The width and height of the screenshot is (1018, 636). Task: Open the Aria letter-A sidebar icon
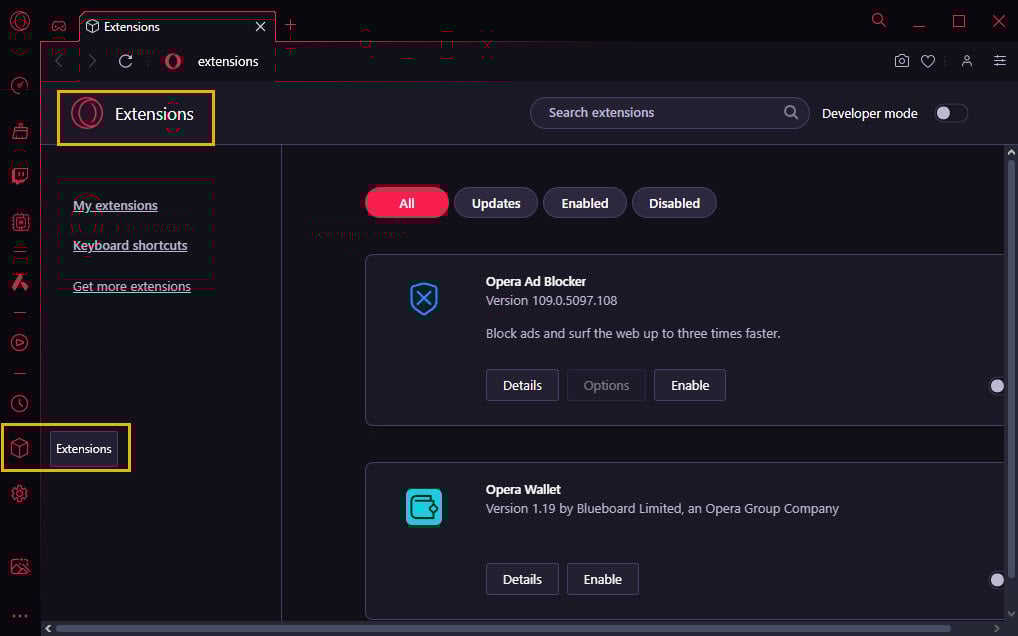click(19, 282)
